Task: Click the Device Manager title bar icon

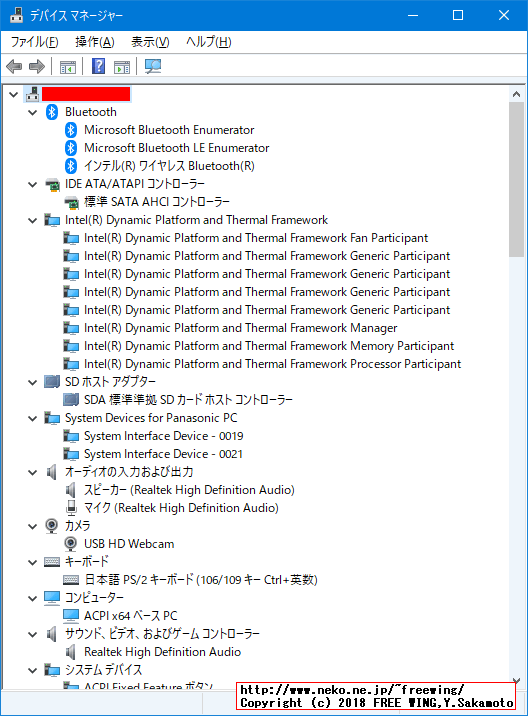Action: coord(16,15)
